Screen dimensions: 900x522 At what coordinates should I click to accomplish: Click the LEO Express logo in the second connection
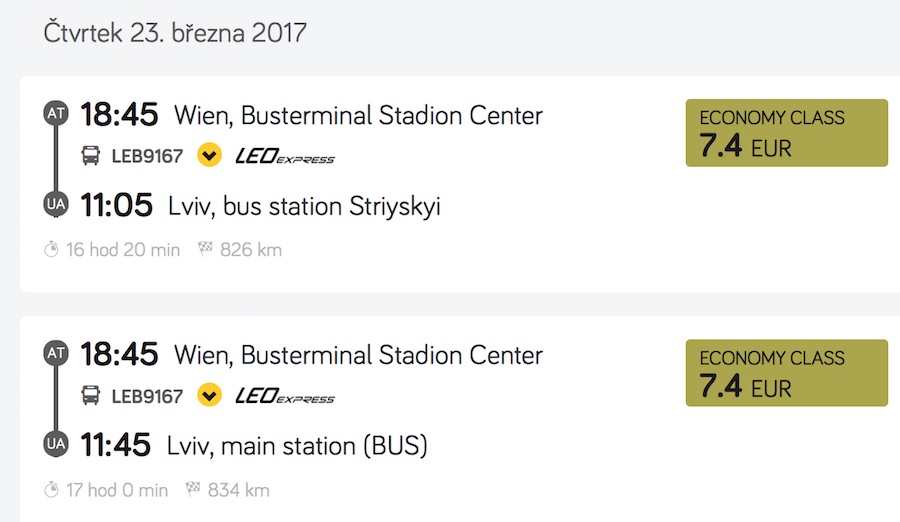tap(284, 396)
